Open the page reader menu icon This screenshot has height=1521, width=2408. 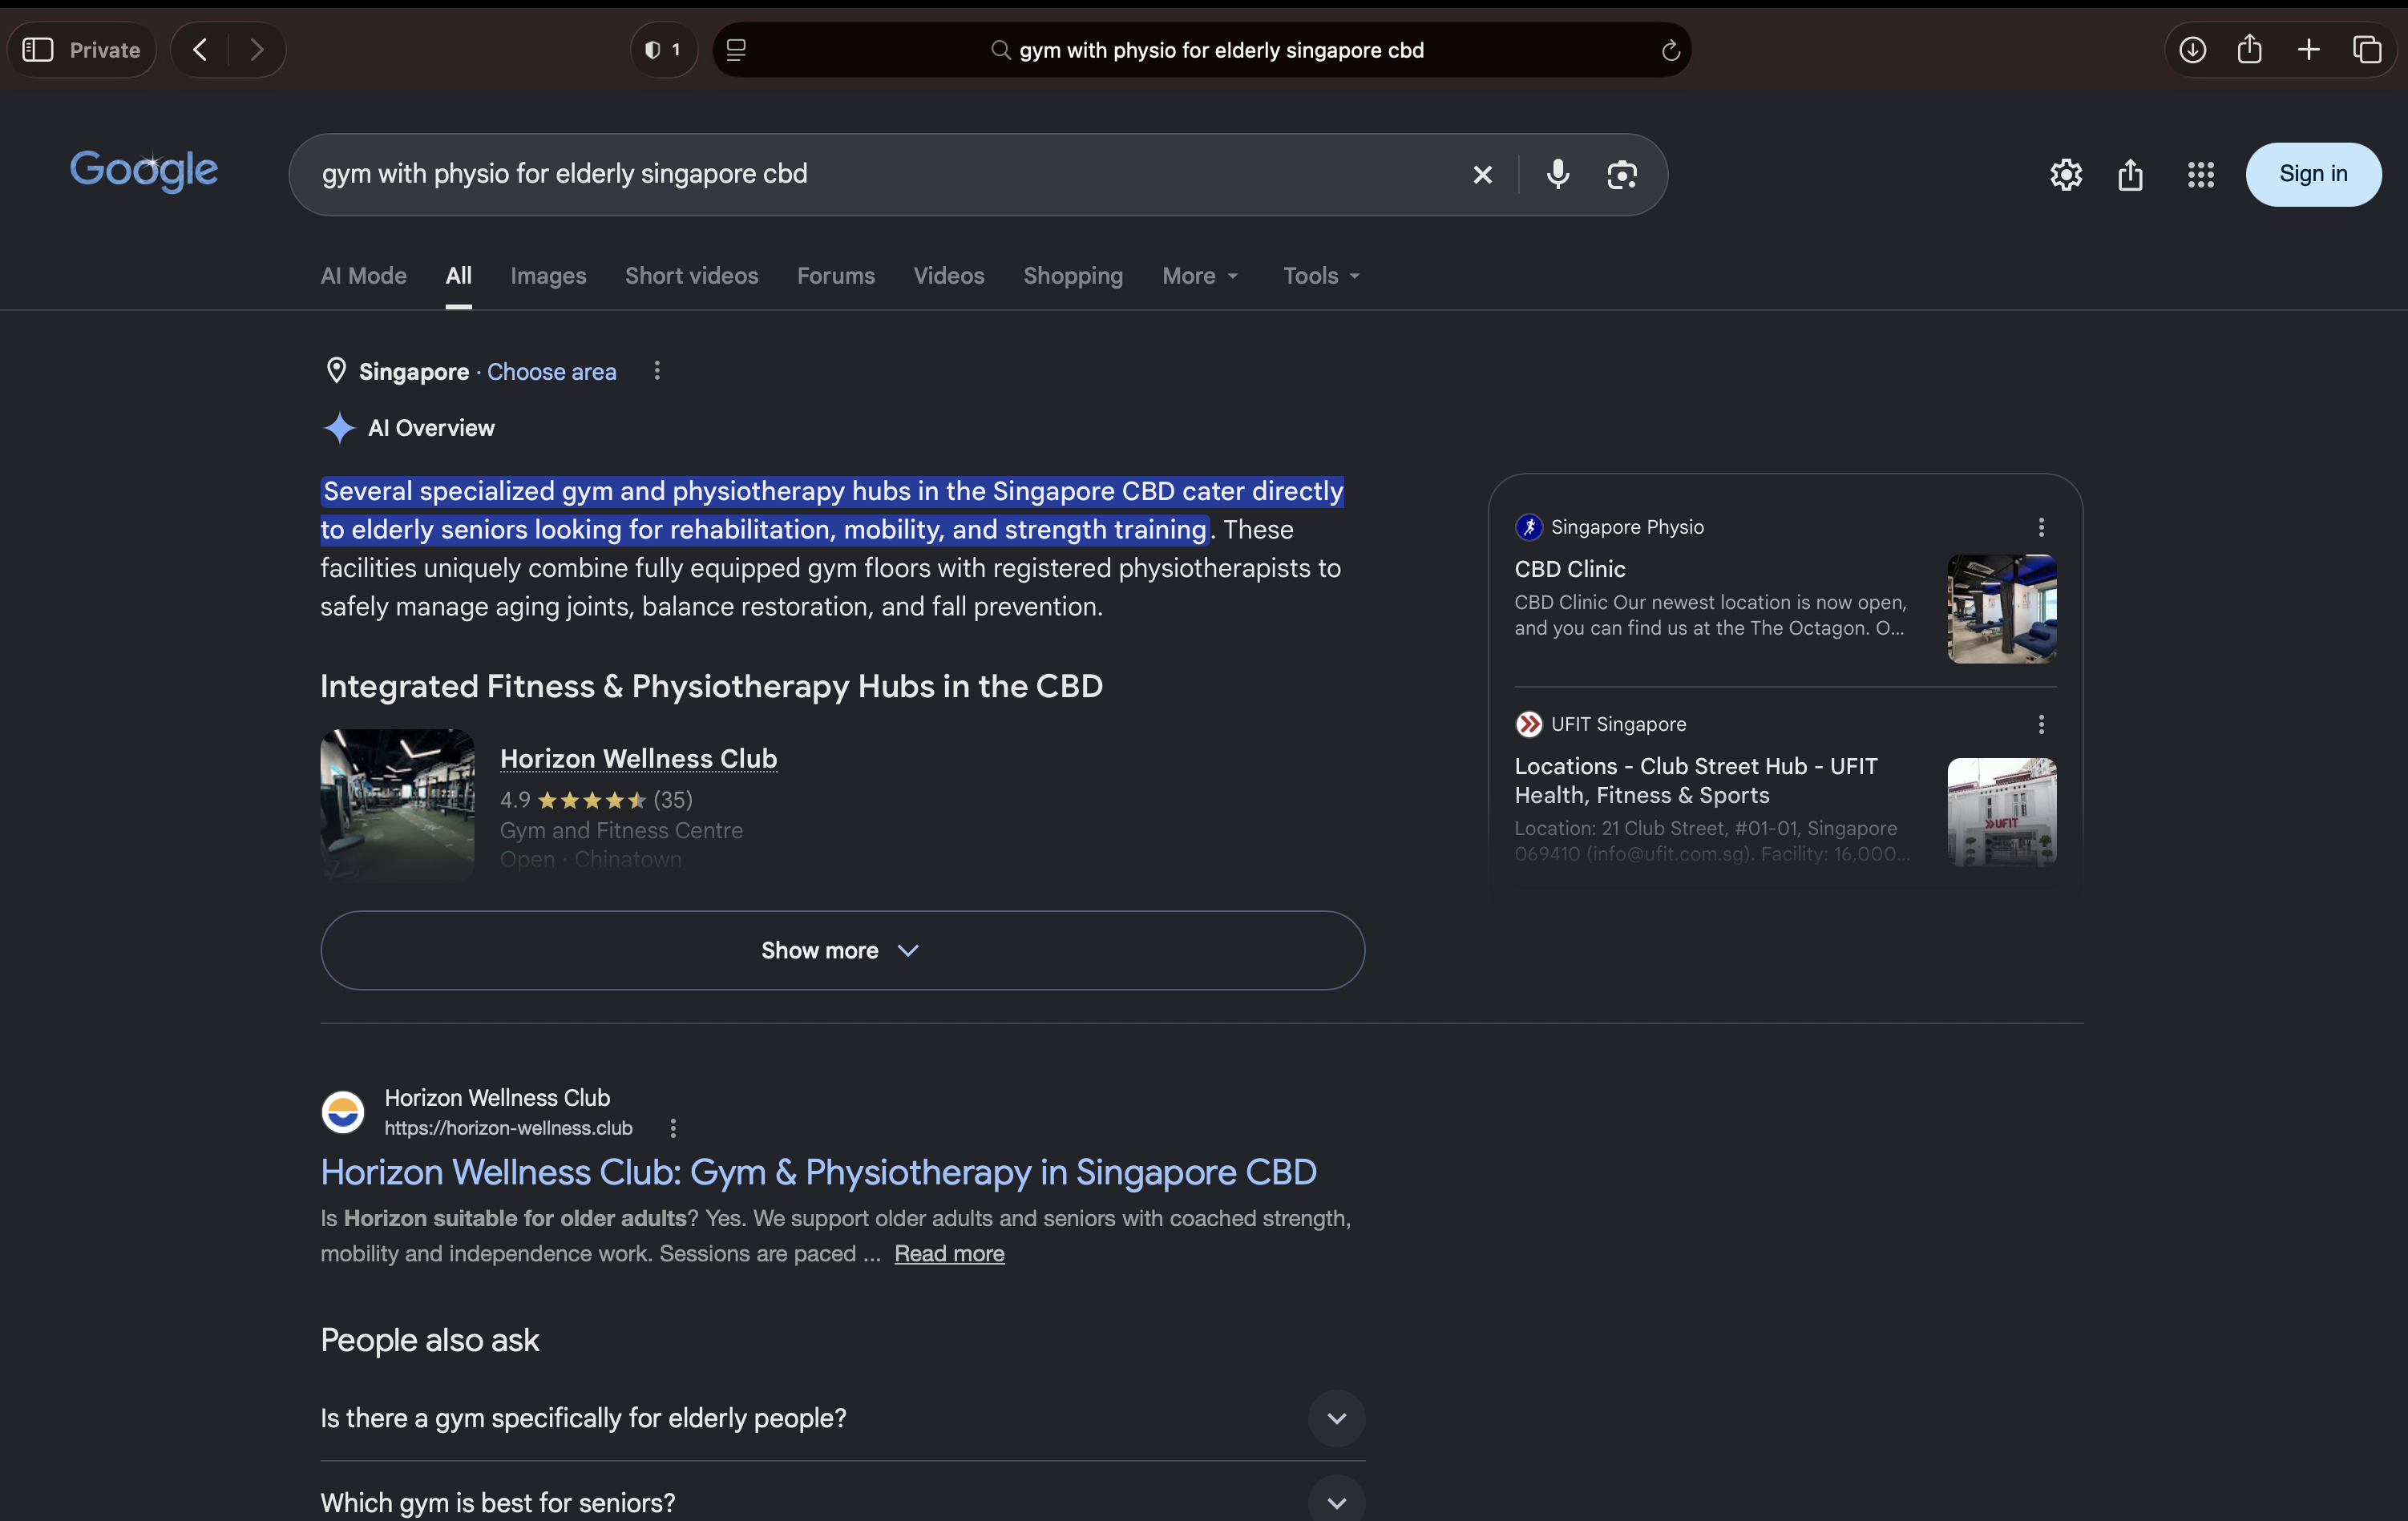(x=736, y=50)
